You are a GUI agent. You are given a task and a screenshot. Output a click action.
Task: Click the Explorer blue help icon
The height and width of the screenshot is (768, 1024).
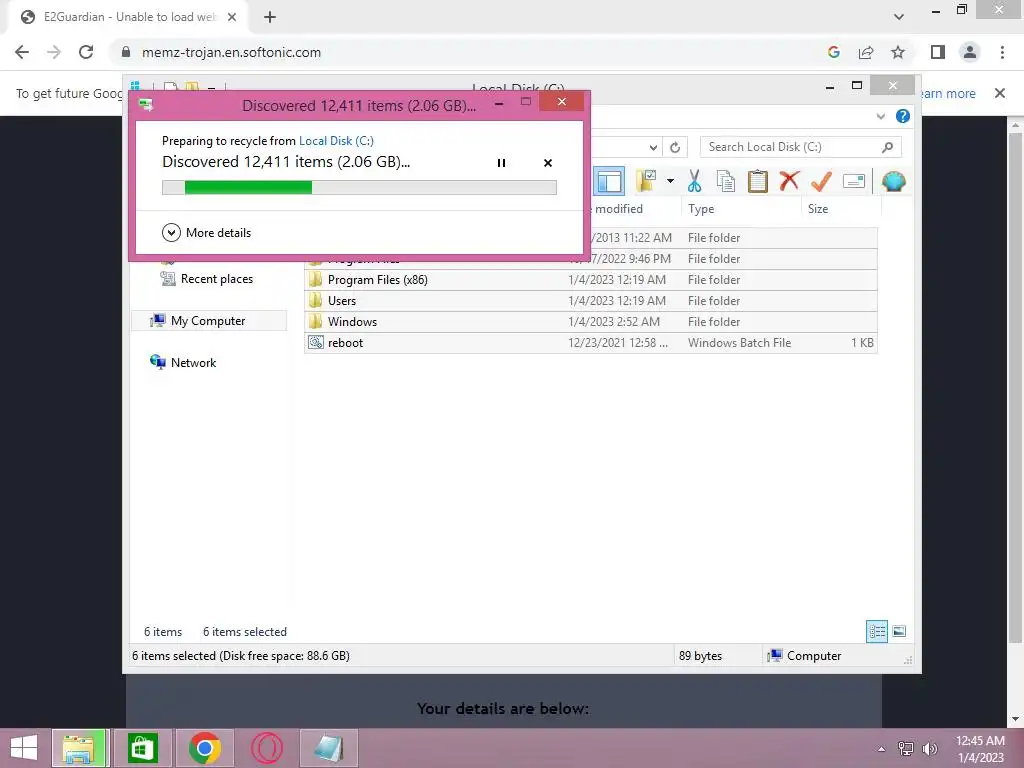(x=903, y=116)
